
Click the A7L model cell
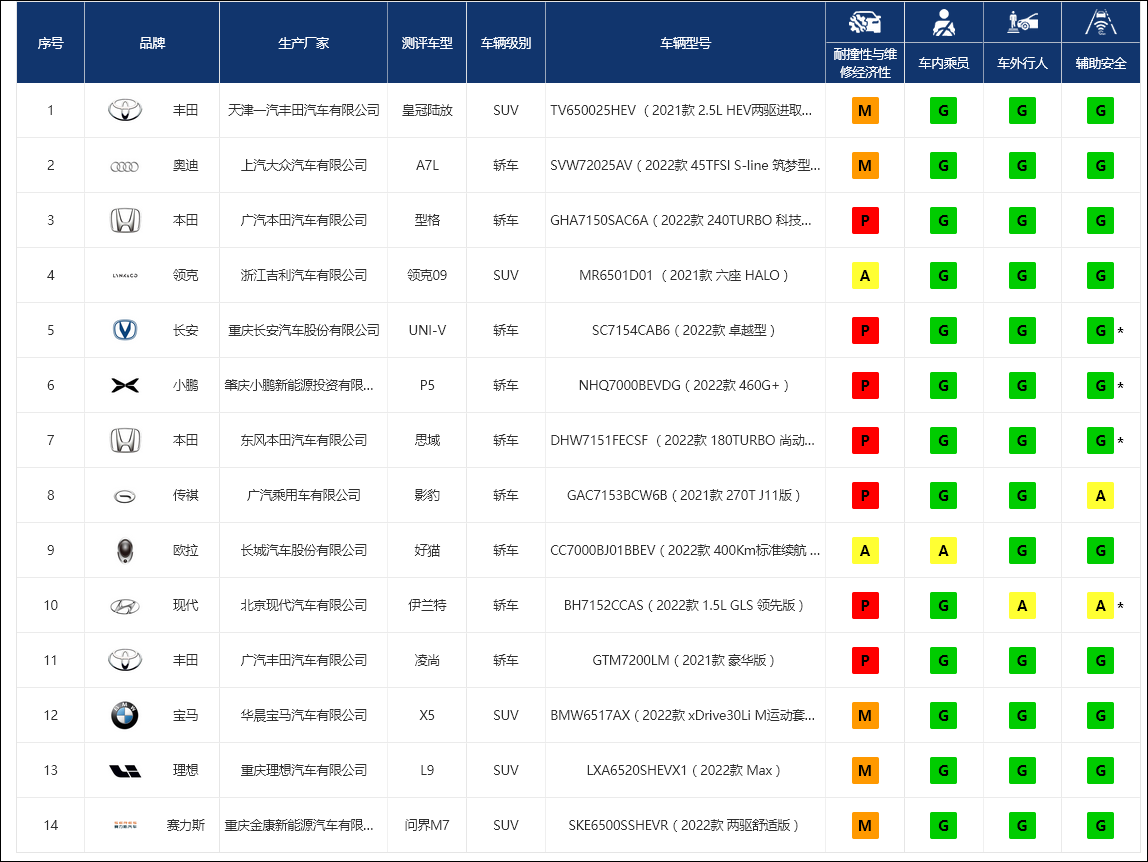coord(427,166)
